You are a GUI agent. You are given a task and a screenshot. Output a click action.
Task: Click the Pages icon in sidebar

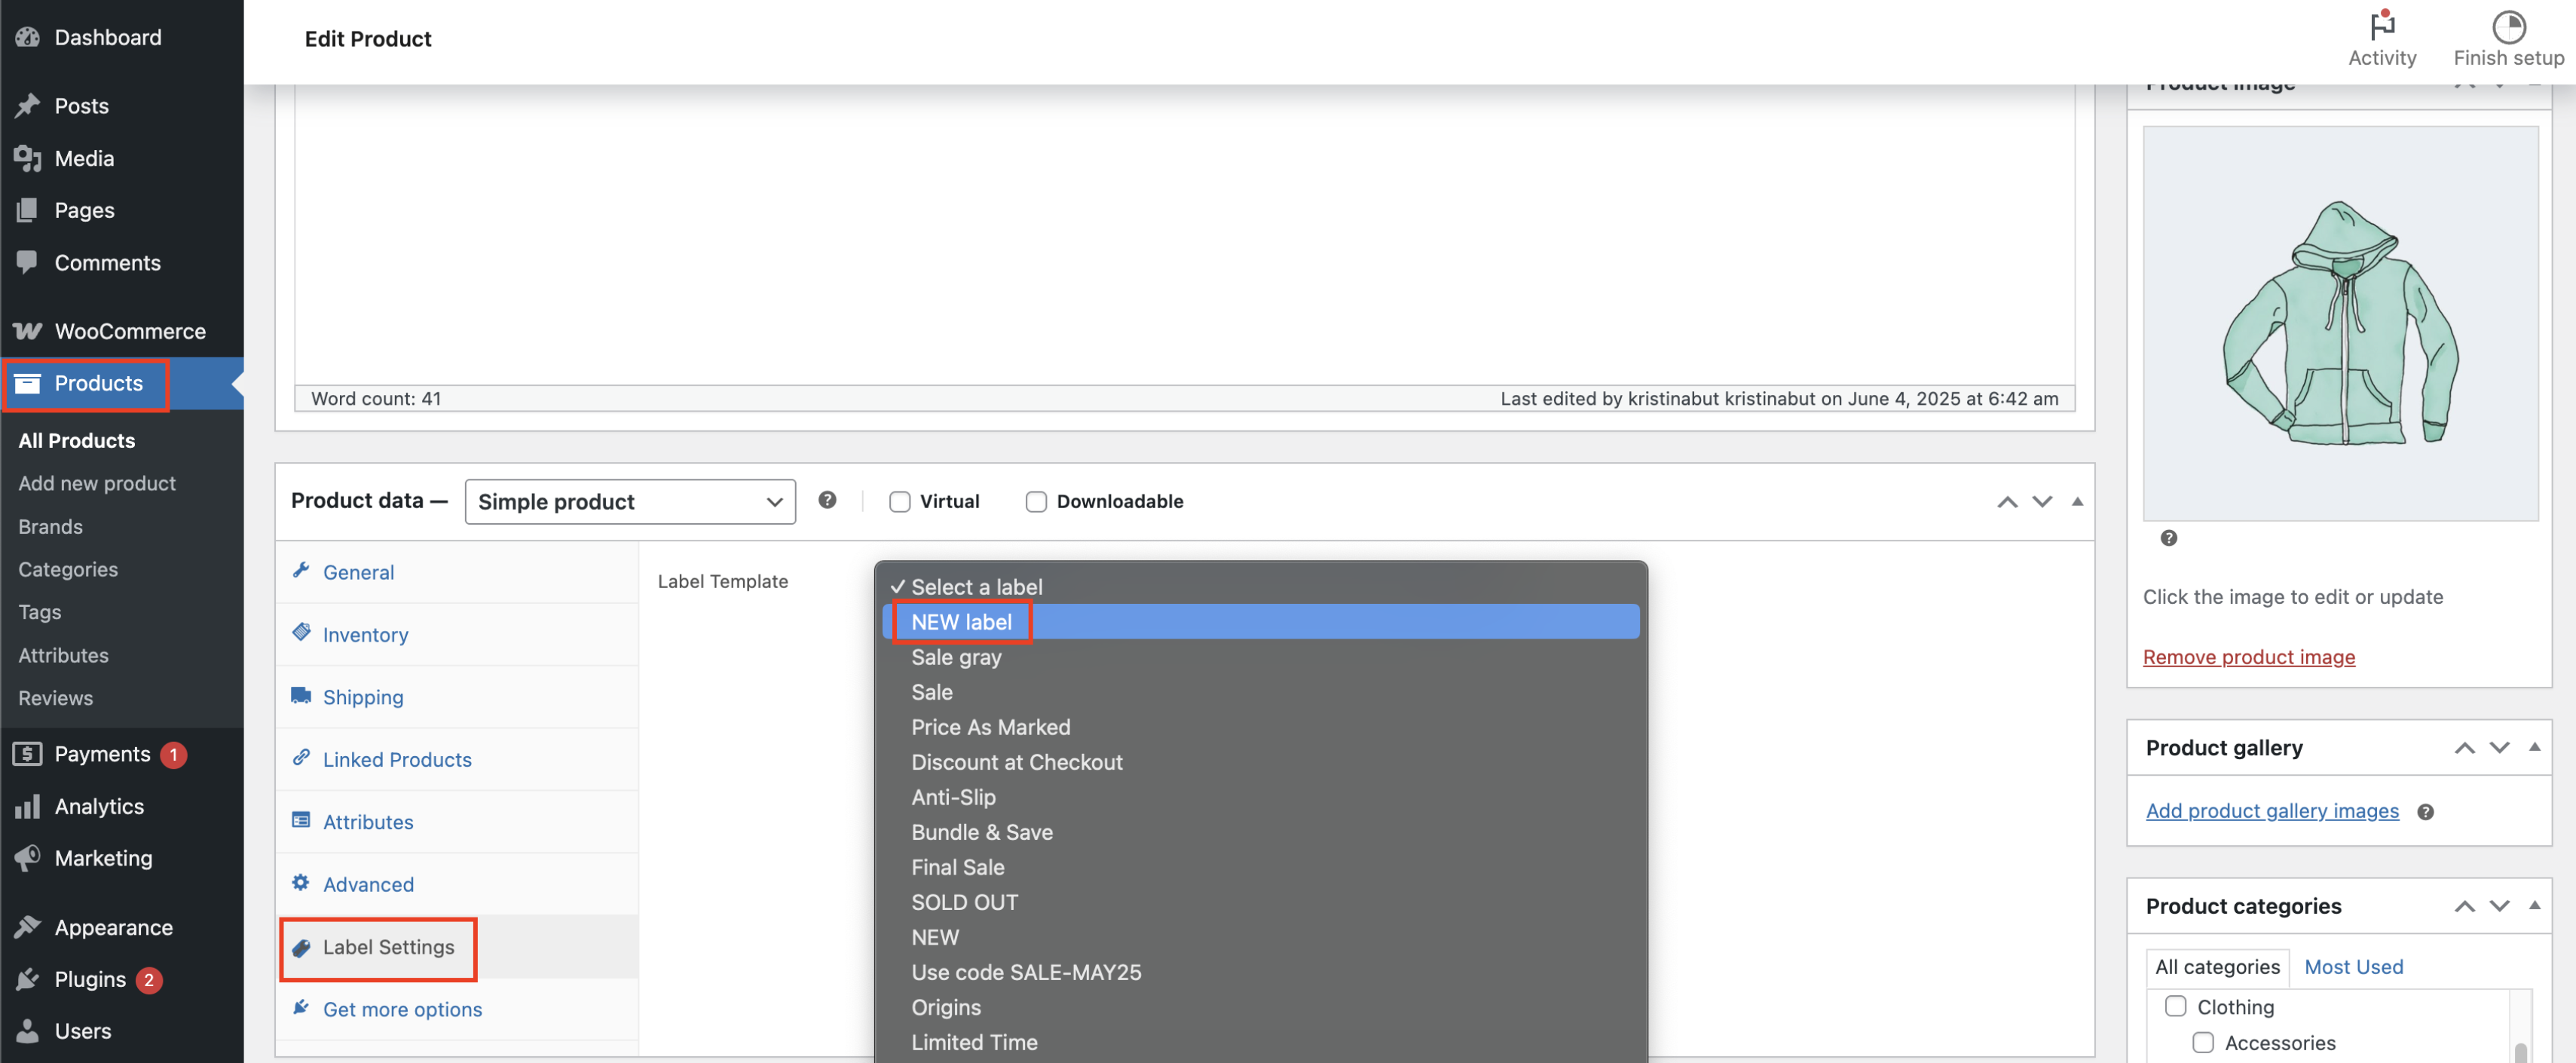click(x=27, y=210)
